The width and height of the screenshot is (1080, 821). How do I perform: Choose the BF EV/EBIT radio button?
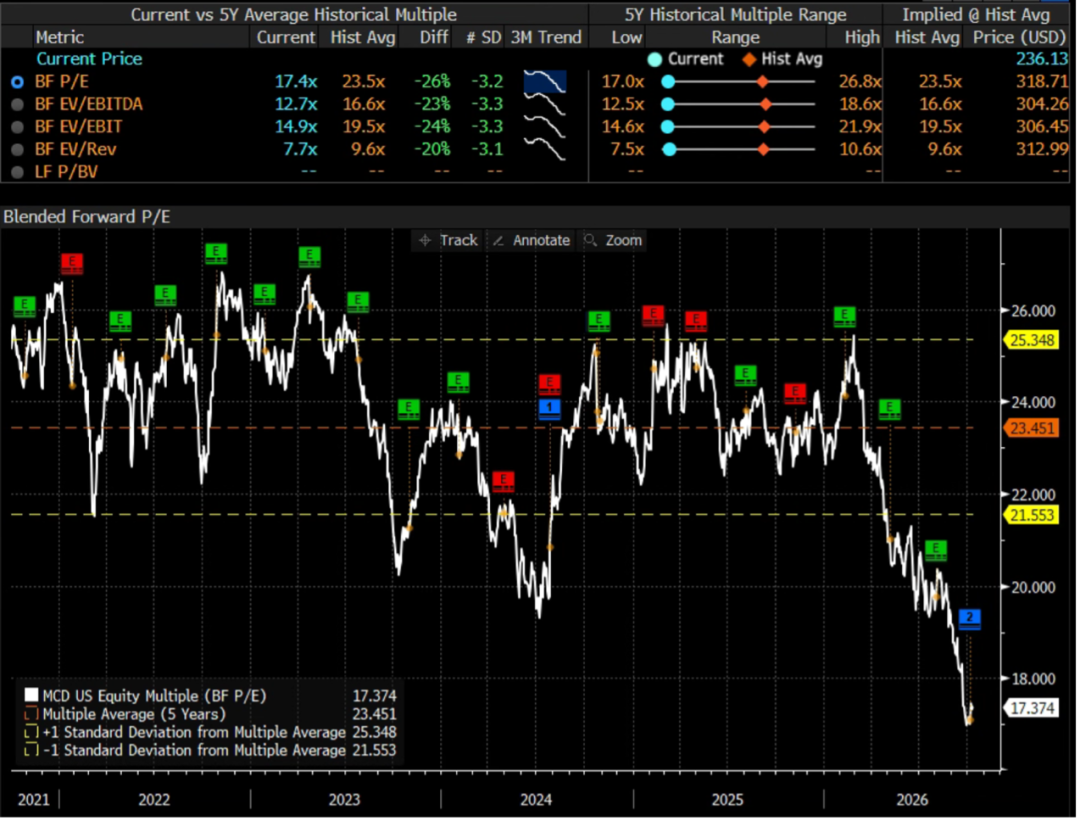tap(17, 127)
